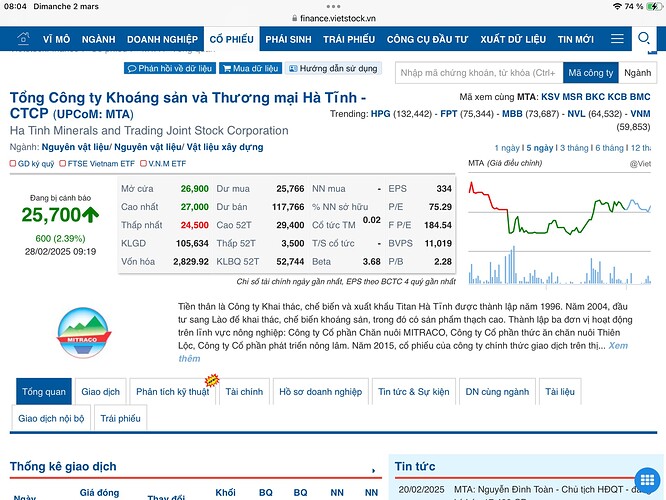Open the CỔ PHIẾU menu
The image size is (666, 500).
point(232,39)
